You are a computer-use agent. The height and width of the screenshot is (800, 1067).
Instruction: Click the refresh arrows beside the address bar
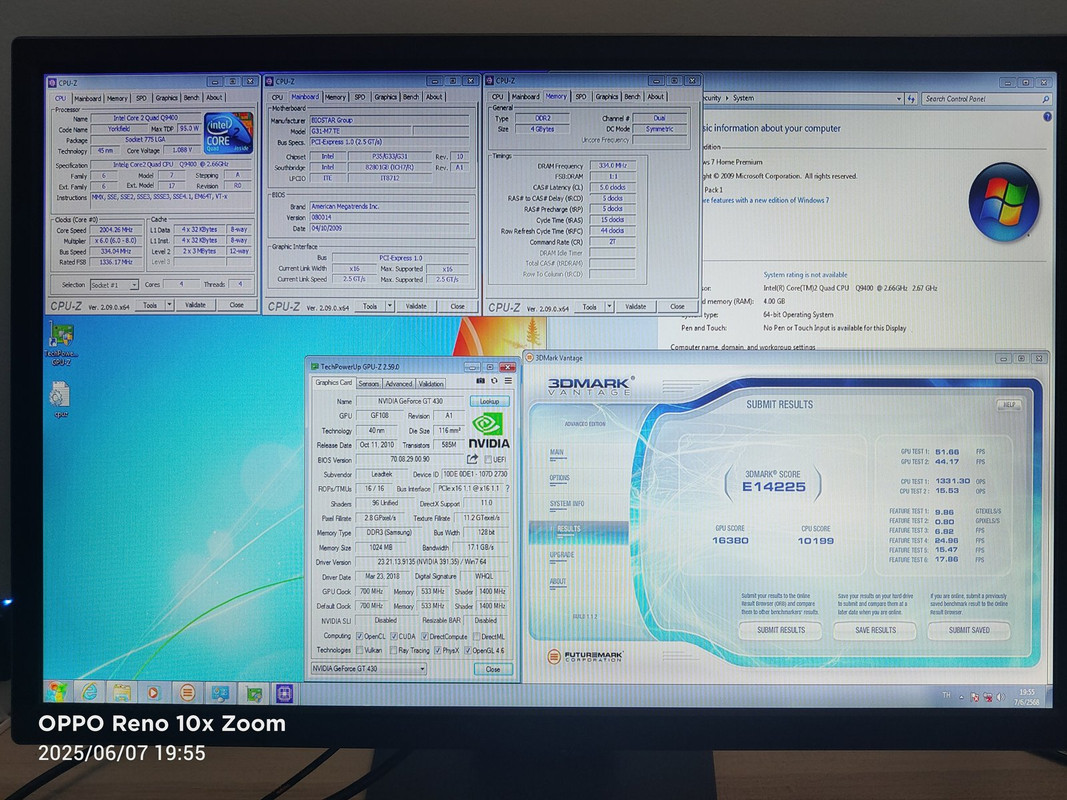point(912,99)
